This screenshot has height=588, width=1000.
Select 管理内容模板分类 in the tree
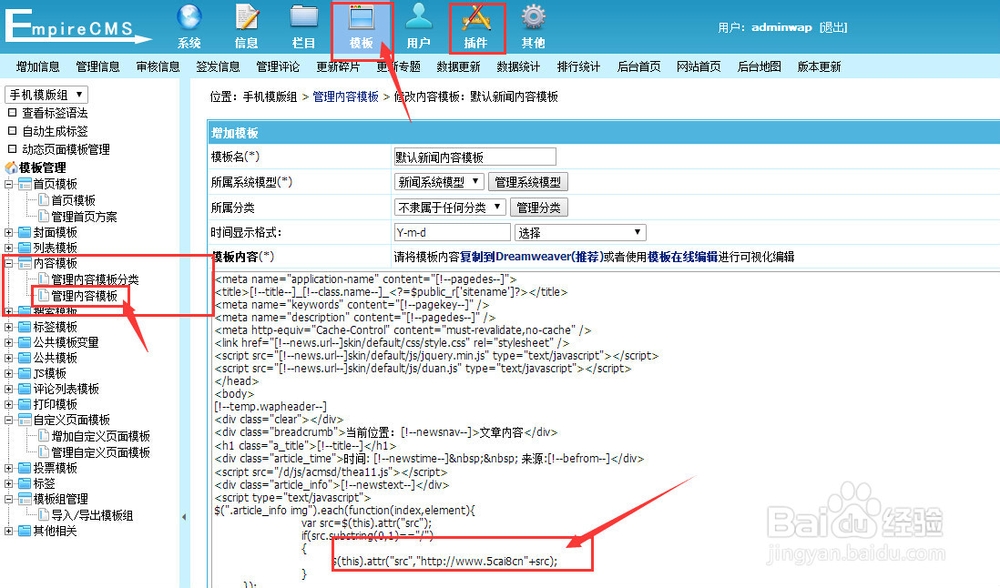(95, 279)
